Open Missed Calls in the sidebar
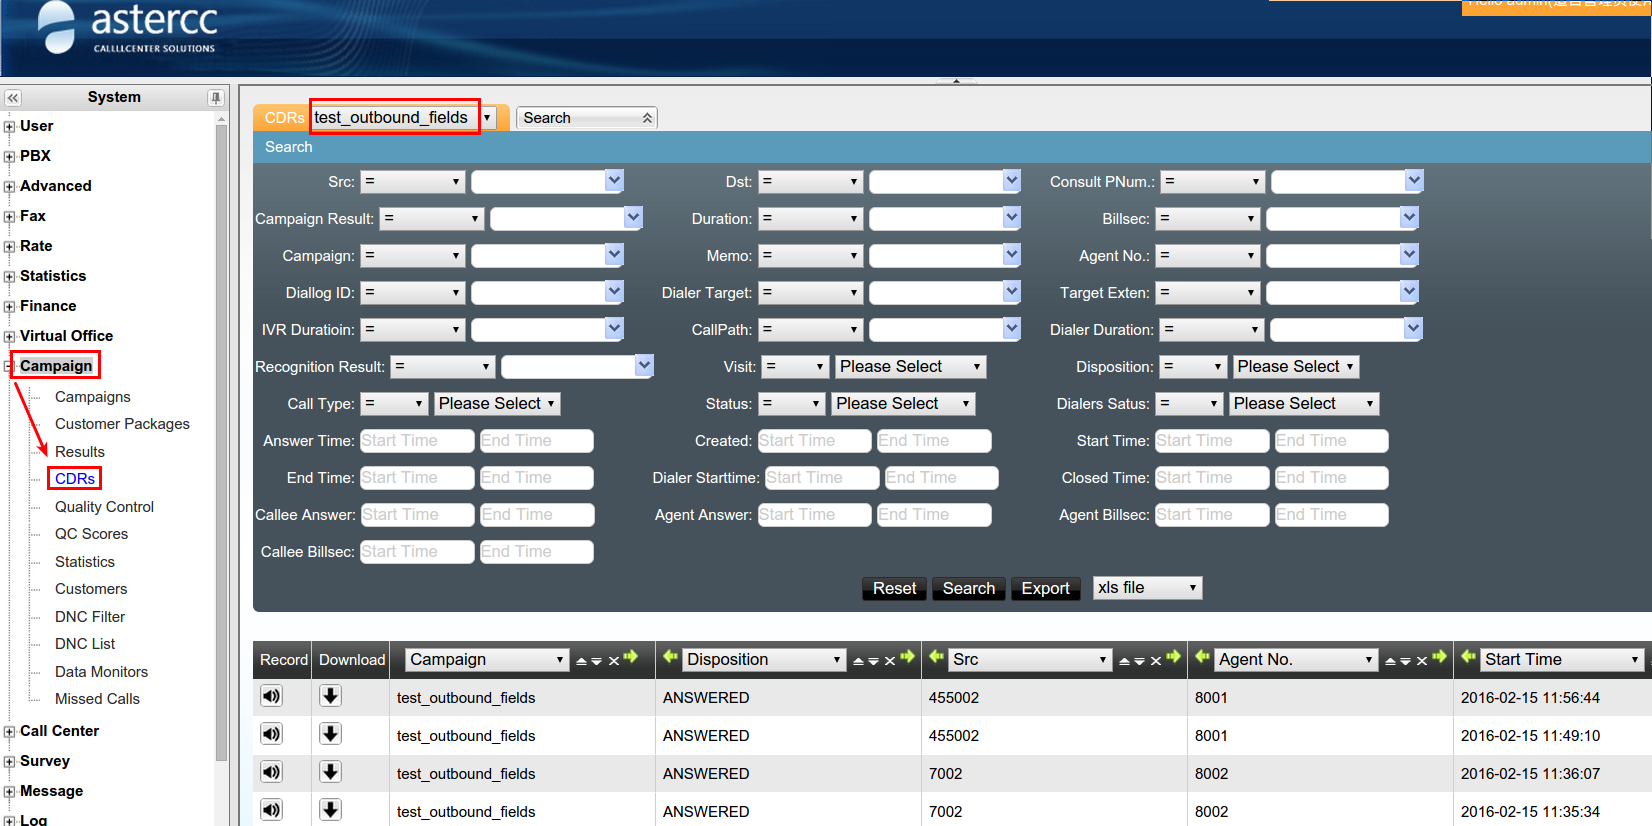This screenshot has height=826, width=1652. tap(97, 699)
